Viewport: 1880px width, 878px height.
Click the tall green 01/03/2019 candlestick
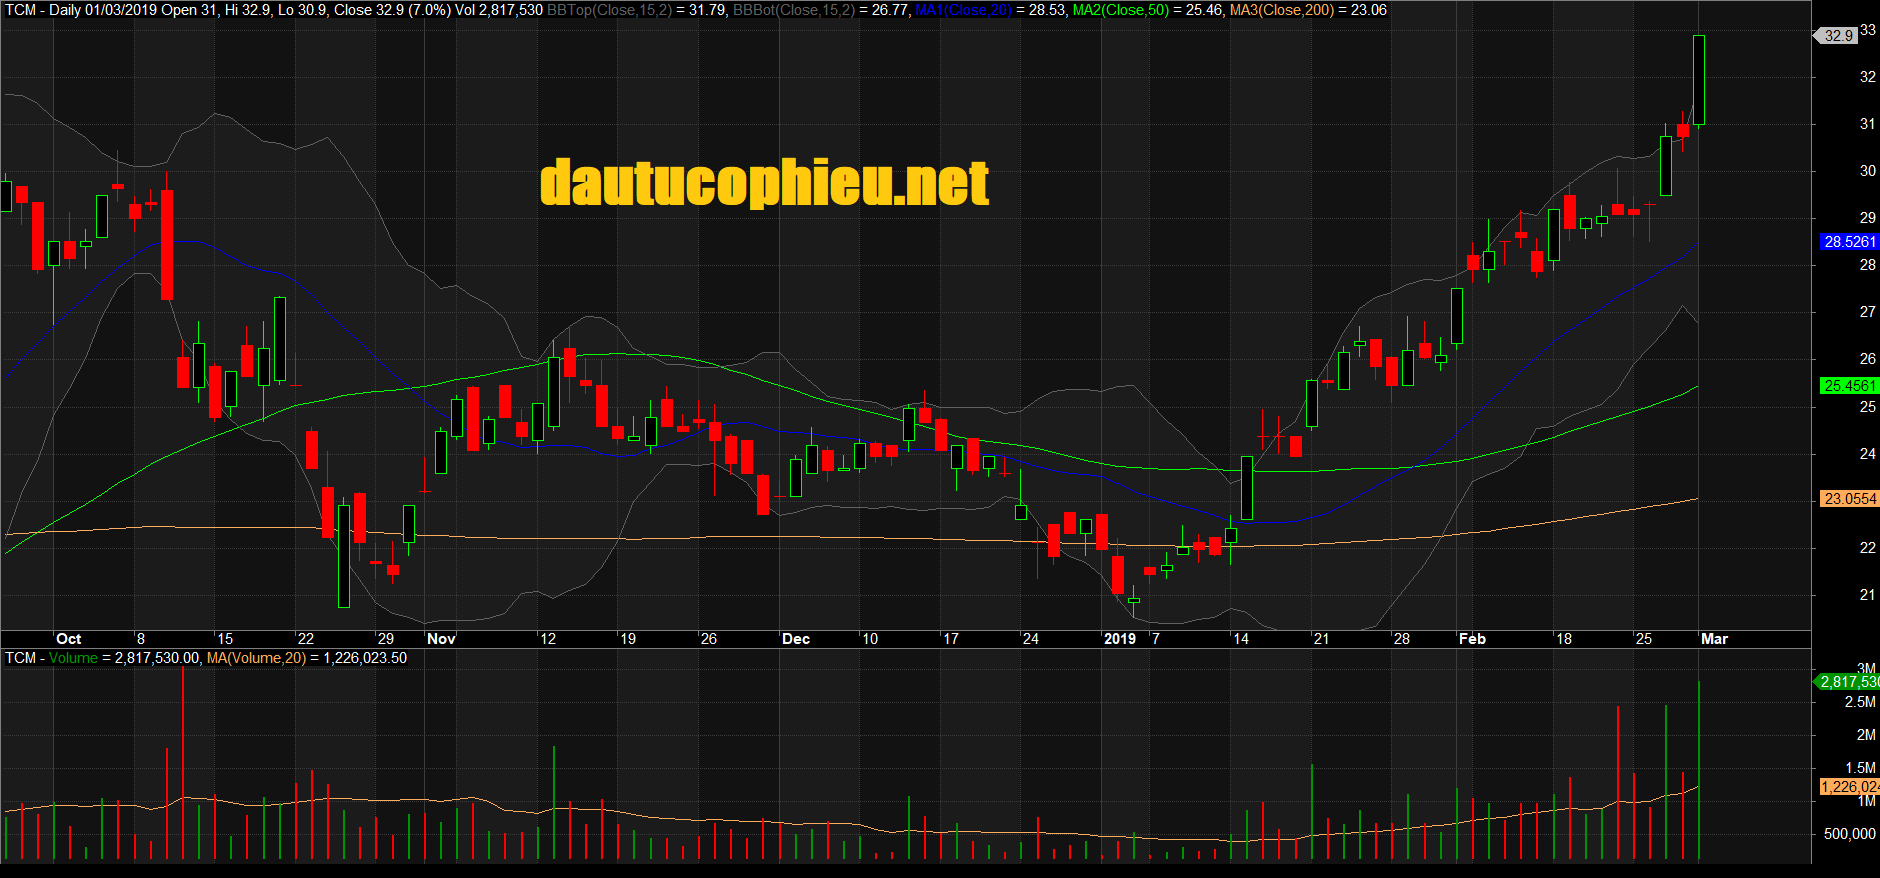coord(1699,80)
